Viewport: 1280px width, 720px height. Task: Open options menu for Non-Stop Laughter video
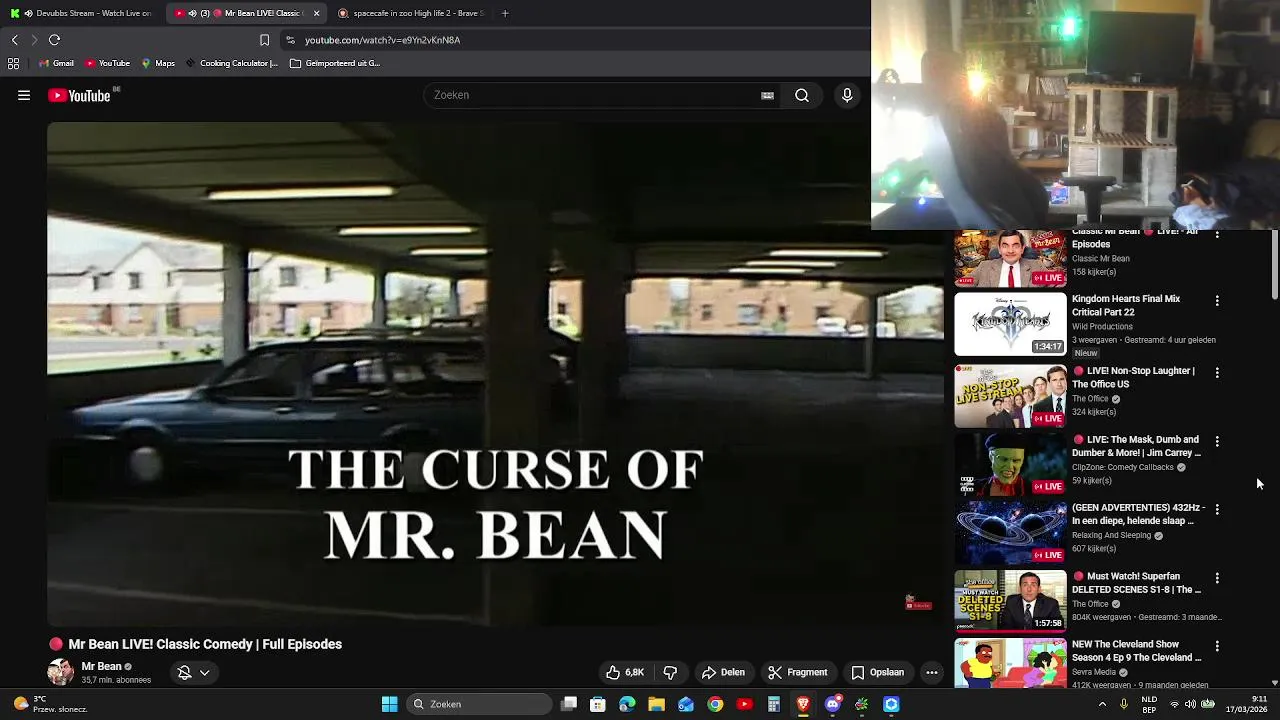(1217, 372)
